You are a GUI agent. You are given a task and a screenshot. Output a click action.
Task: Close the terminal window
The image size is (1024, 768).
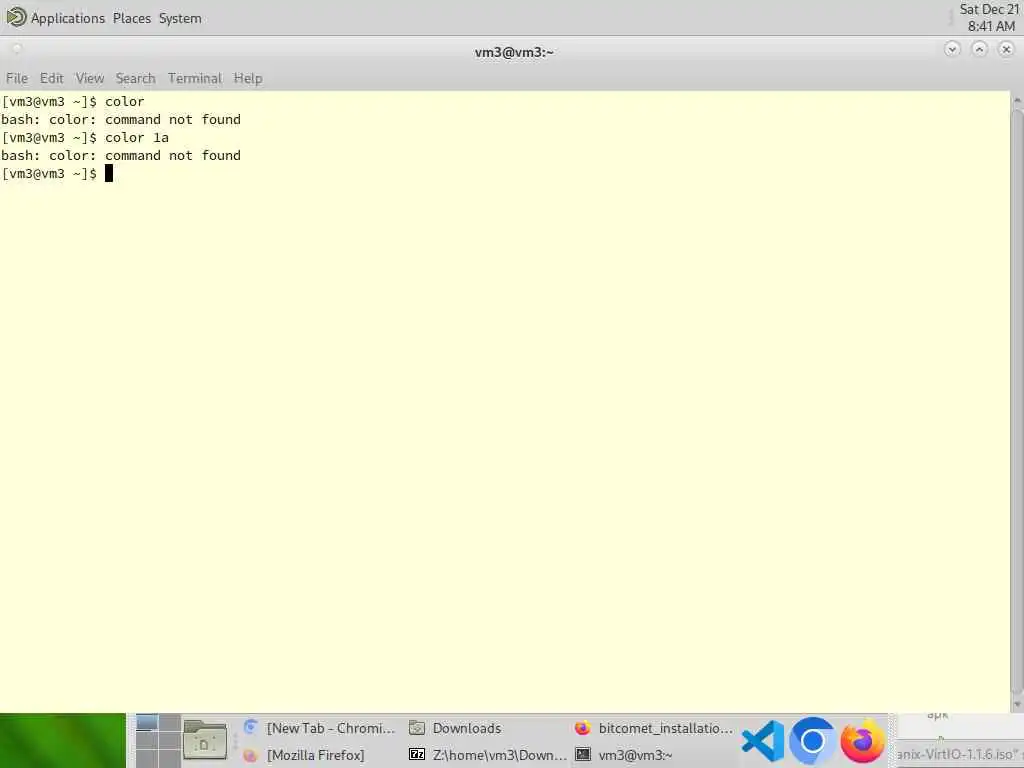click(x=1006, y=49)
